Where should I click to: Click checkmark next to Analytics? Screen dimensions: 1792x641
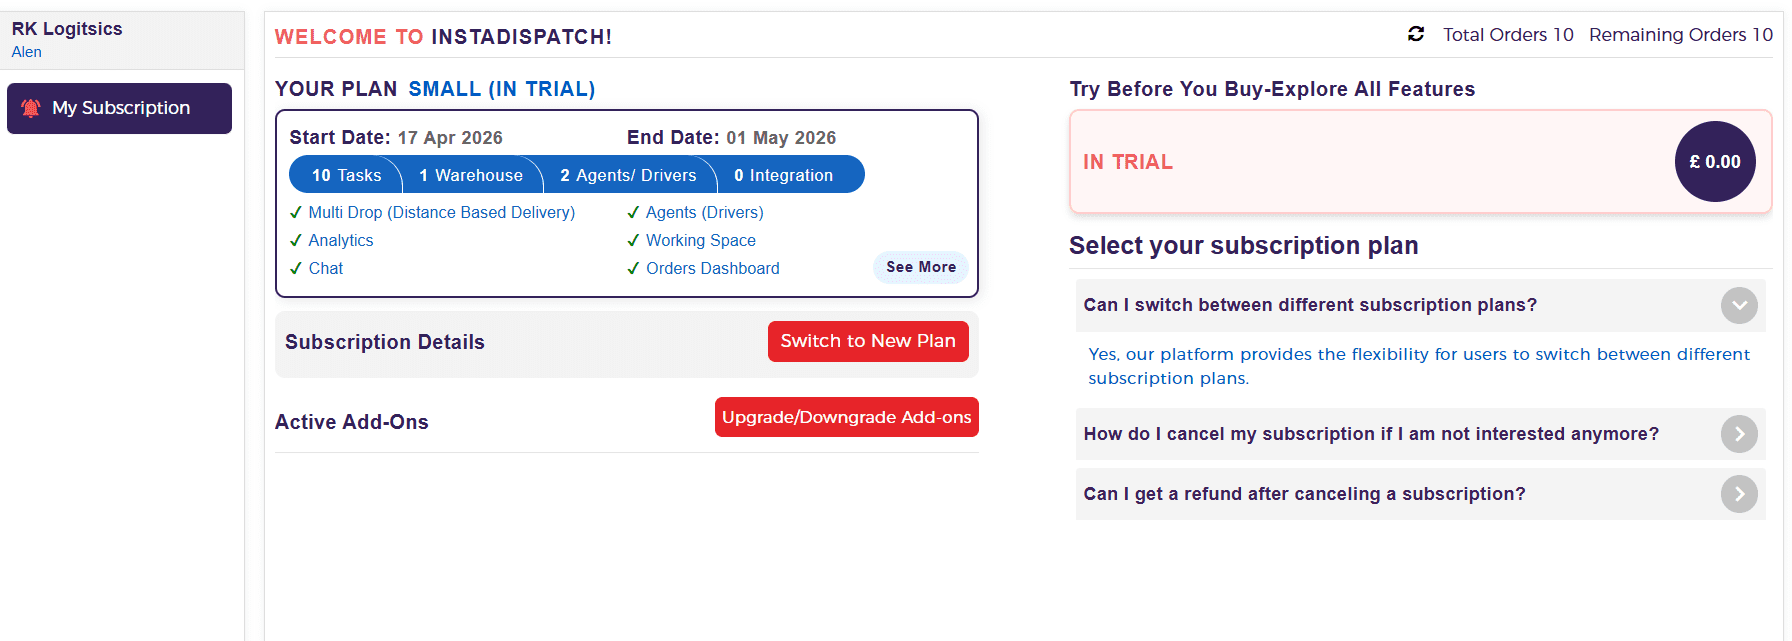(296, 240)
